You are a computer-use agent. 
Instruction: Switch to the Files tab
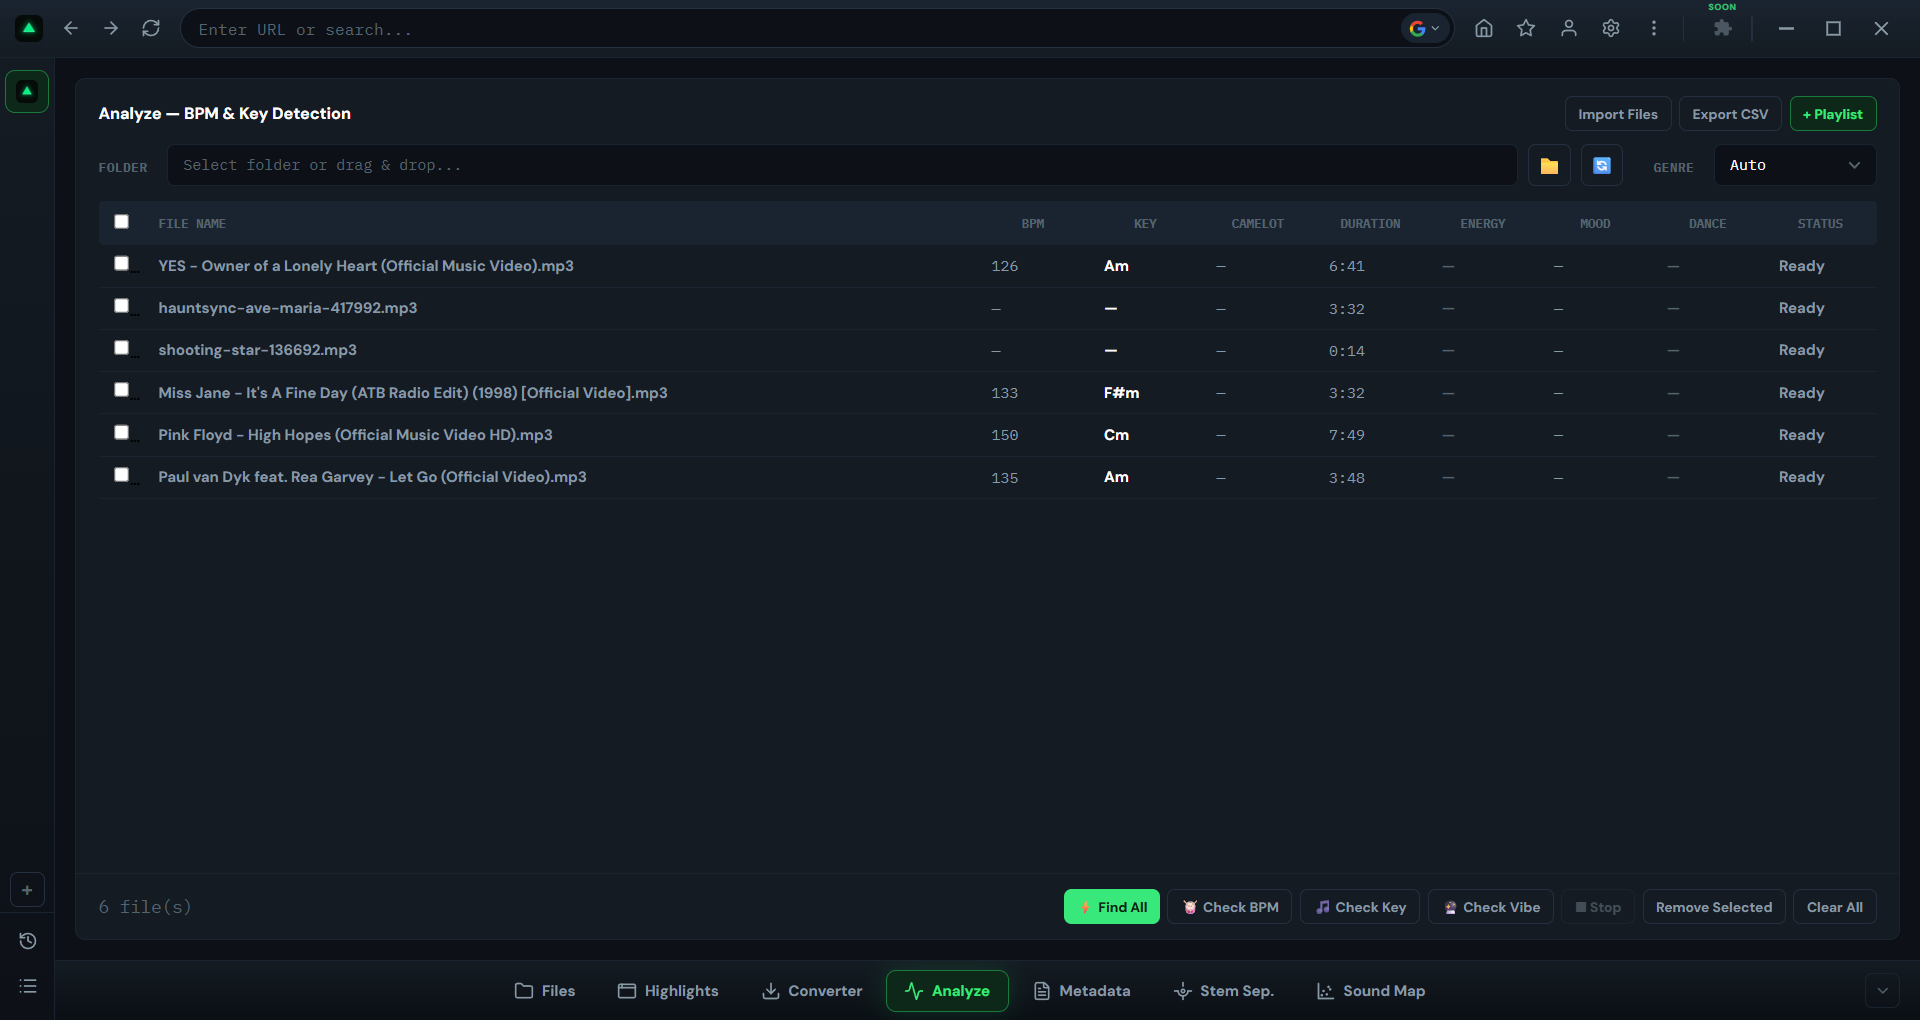click(545, 991)
